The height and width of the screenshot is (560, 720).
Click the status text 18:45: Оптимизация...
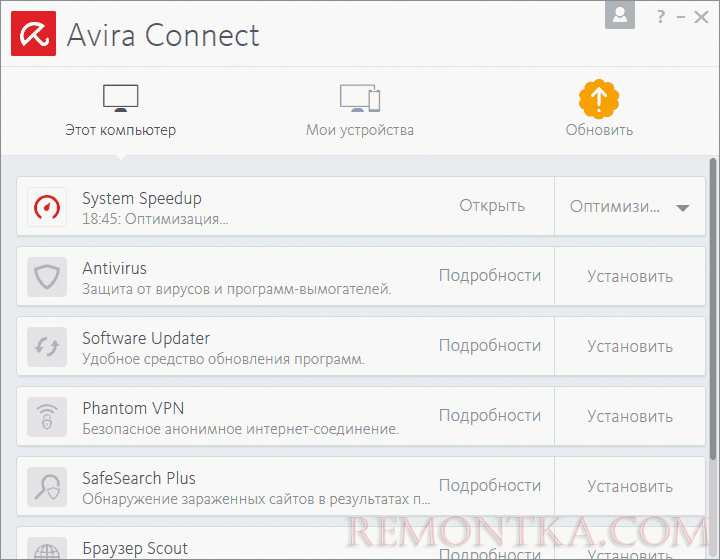155,219
